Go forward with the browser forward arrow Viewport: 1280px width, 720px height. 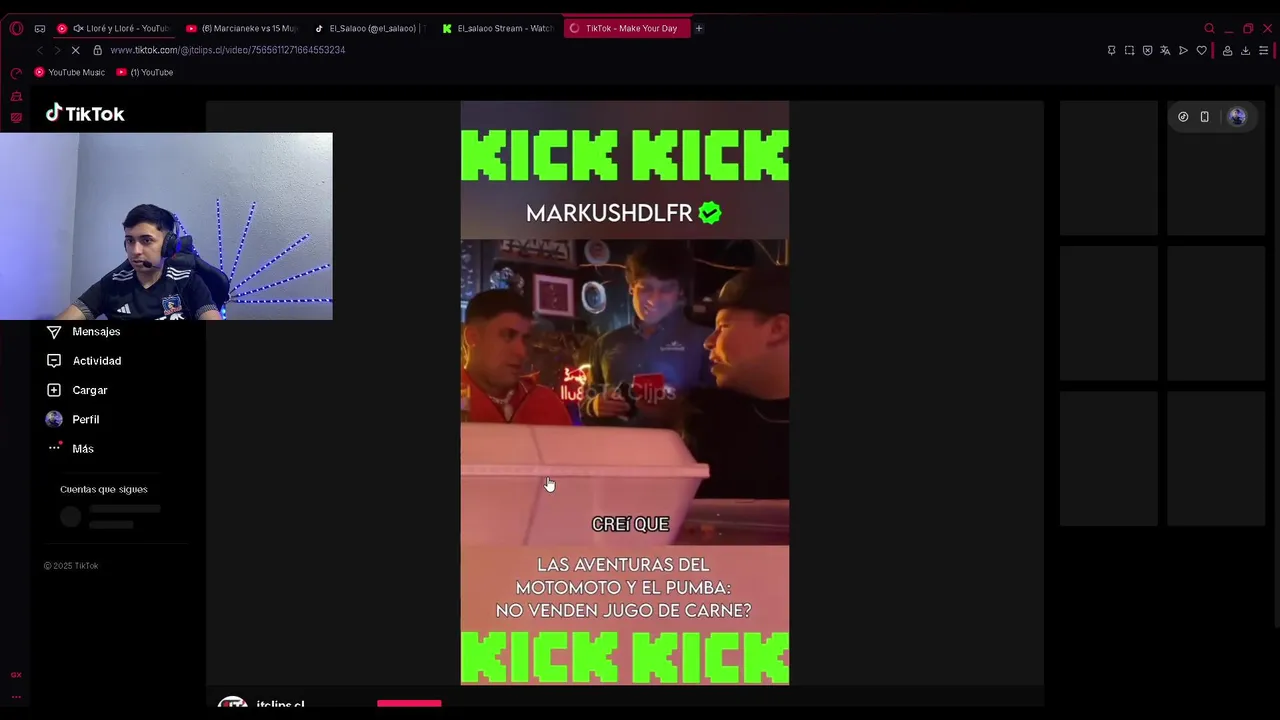tap(57, 50)
